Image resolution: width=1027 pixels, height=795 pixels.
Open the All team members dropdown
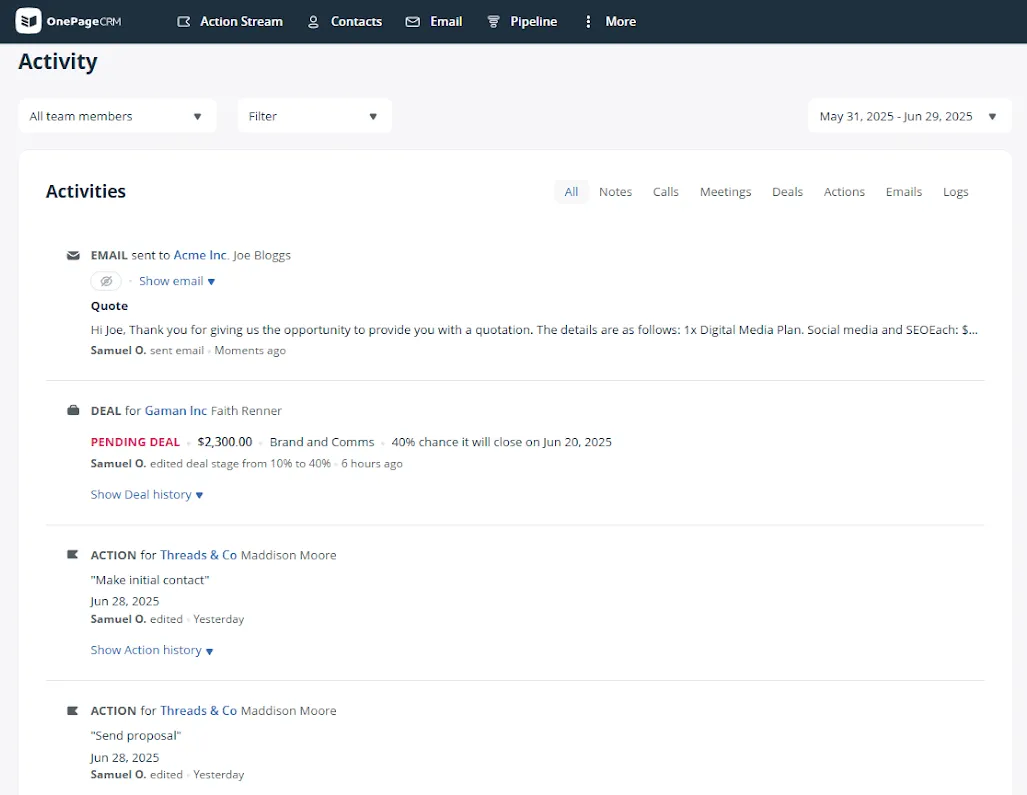pyautogui.click(x=117, y=116)
